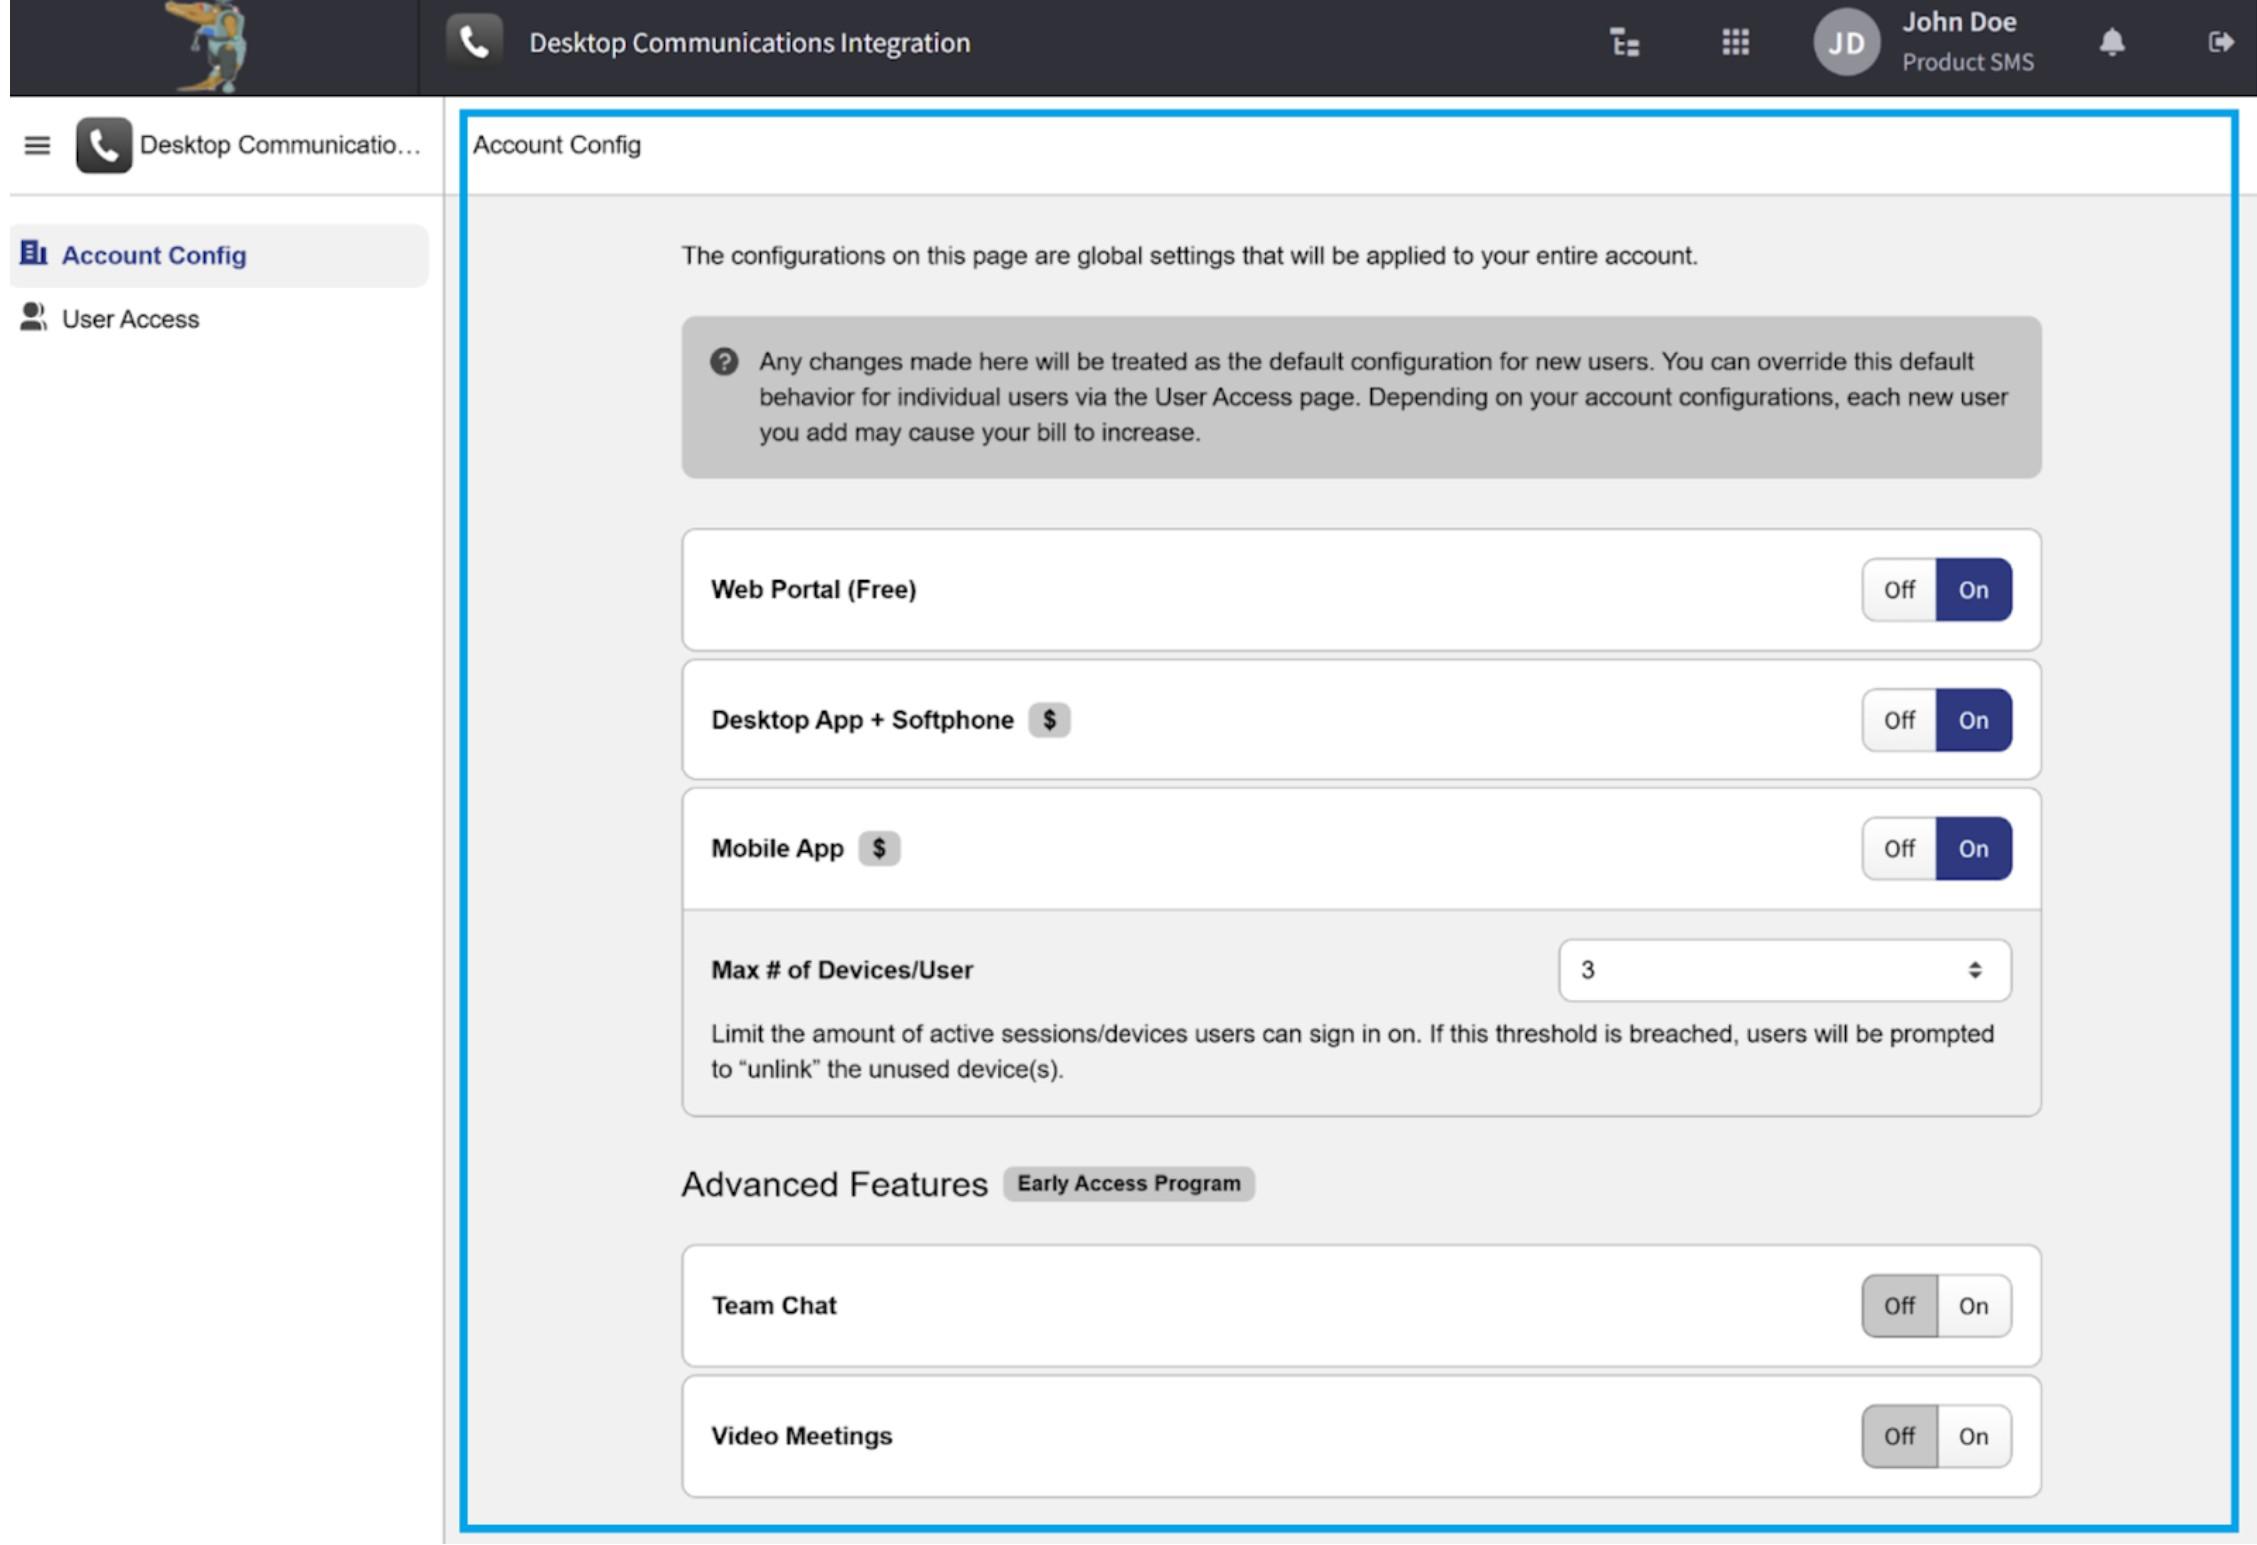2257x1545 pixels.
Task: Open Max # of Devices/User dropdown
Action: 1783,970
